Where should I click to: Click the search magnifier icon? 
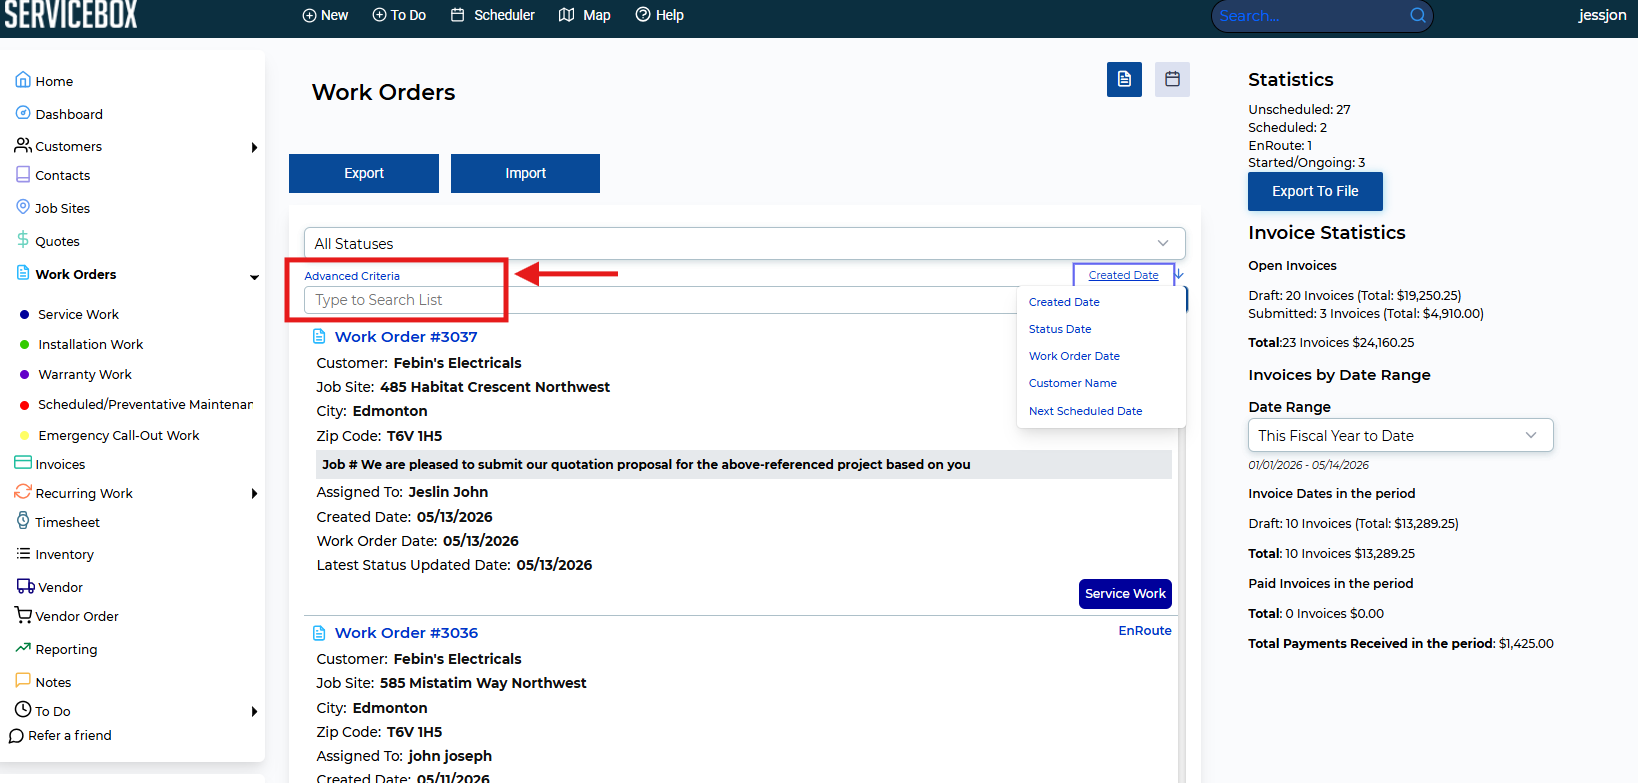(x=1417, y=15)
